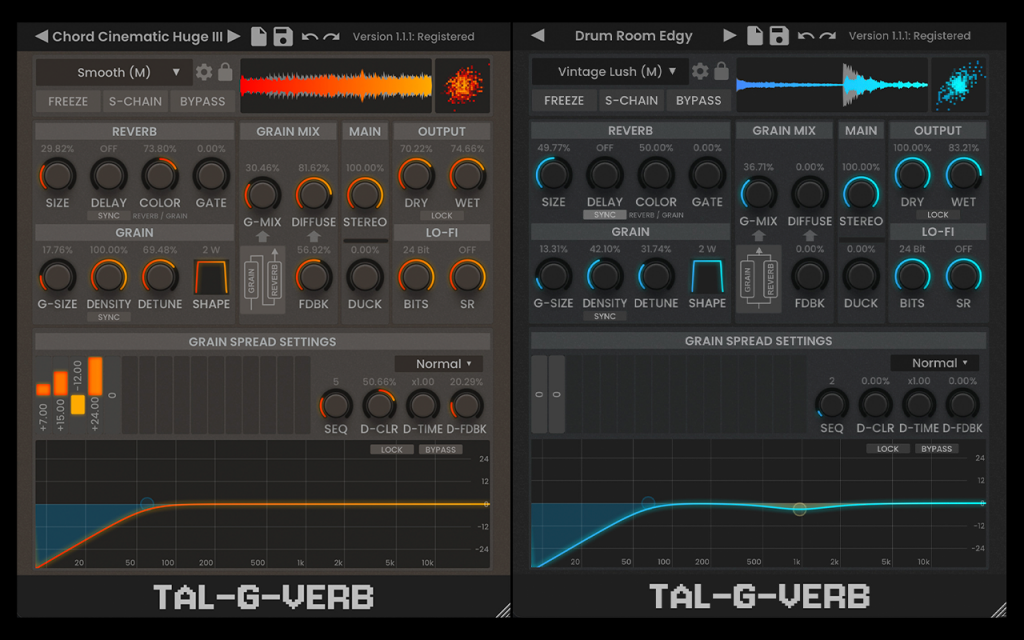Click DENSITY knob in left plugin
Screen dimensions: 1024x640
tap(108, 277)
